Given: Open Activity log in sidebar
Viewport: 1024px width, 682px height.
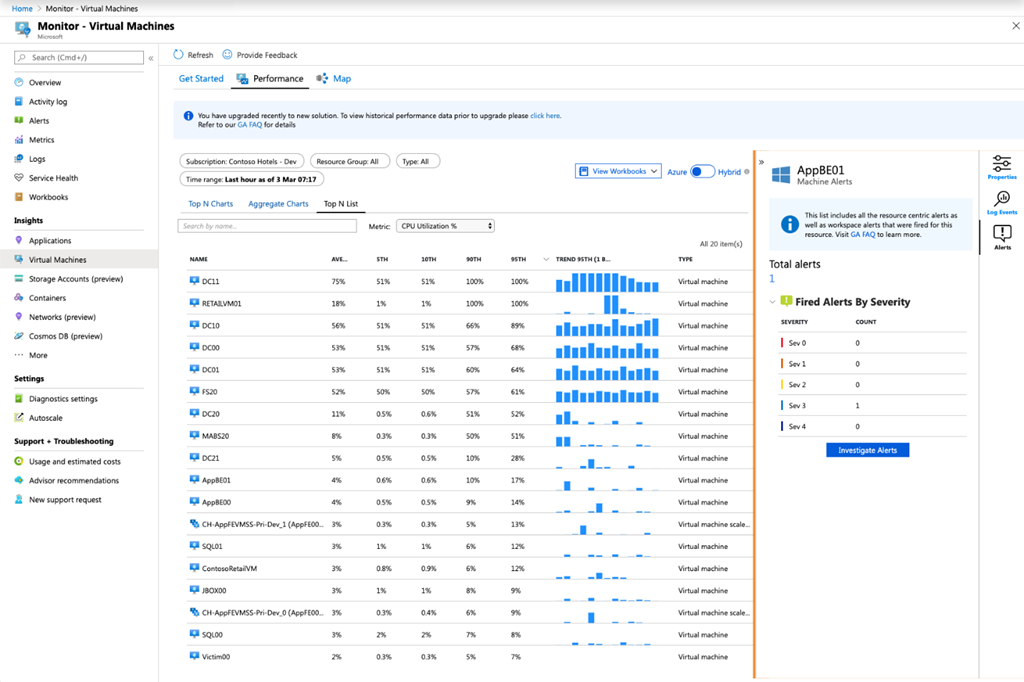Looking at the screenshot, I should [48, 102].
